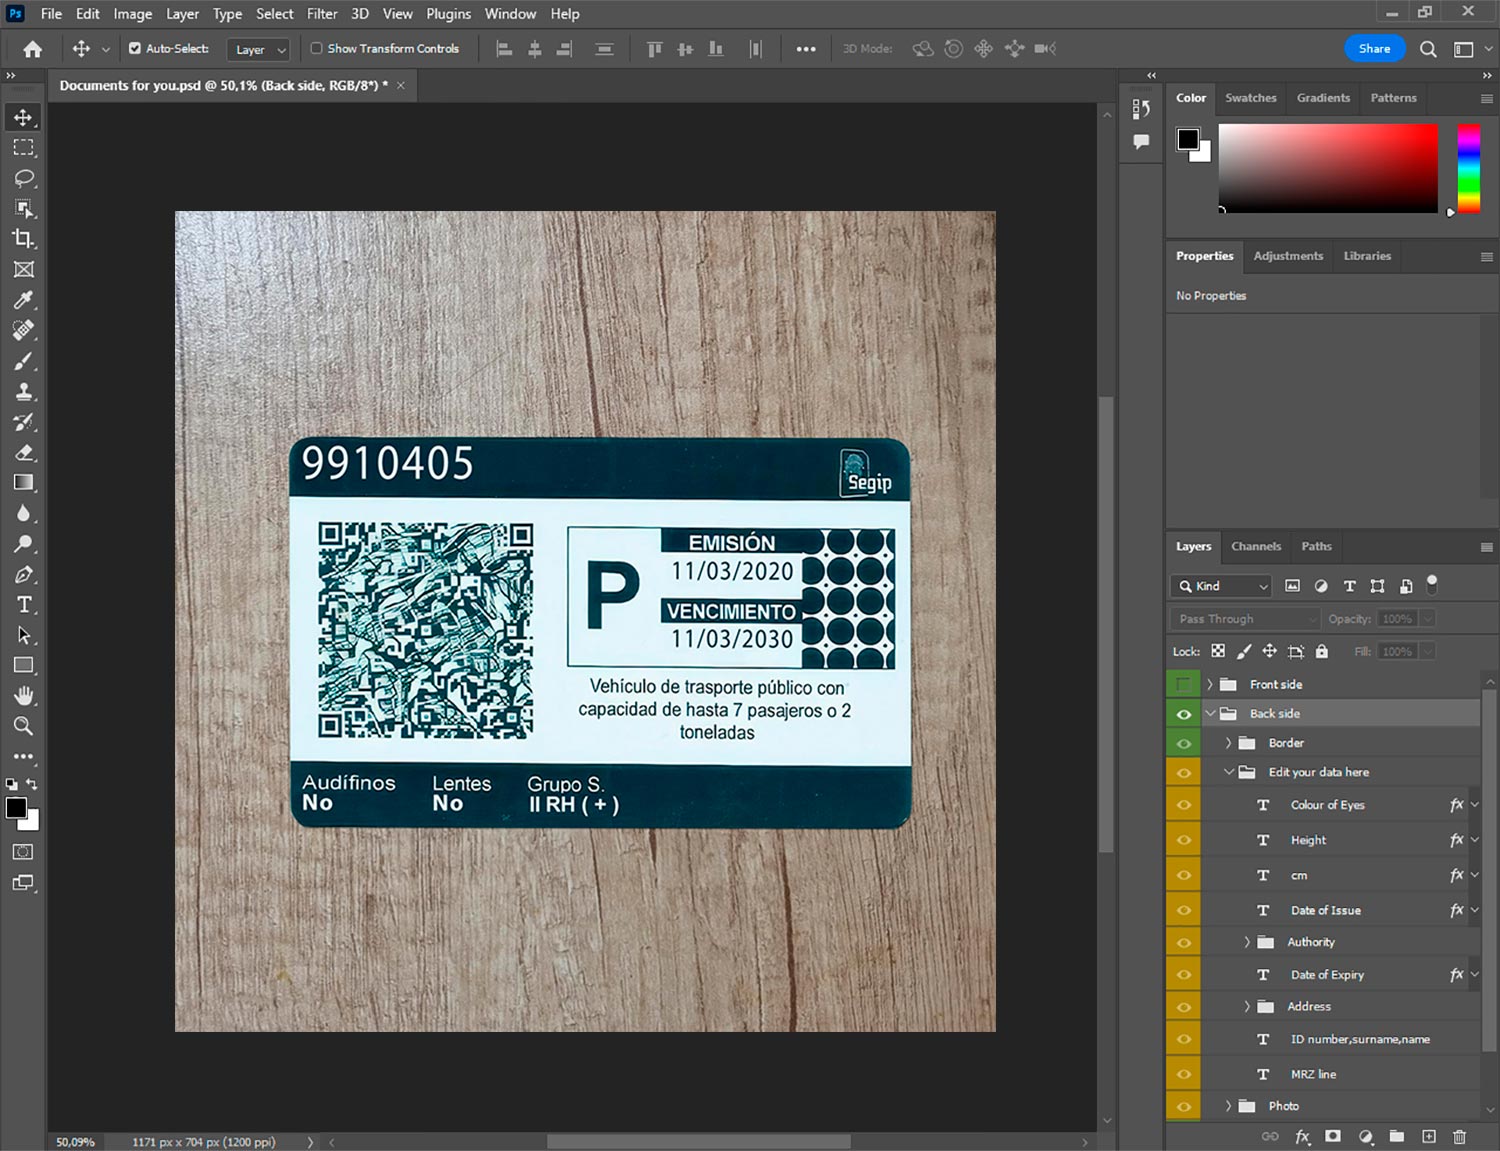
Task: Select the Lasso tool
Action: coord(24,178)
